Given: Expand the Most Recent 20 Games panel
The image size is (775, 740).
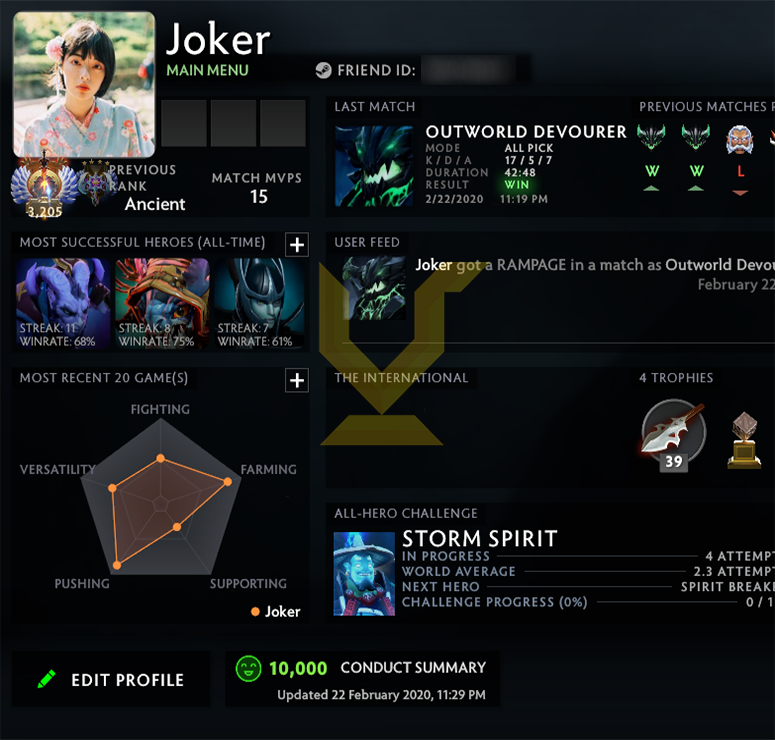Looking at the screenshot, I should [x=297, y=380].
